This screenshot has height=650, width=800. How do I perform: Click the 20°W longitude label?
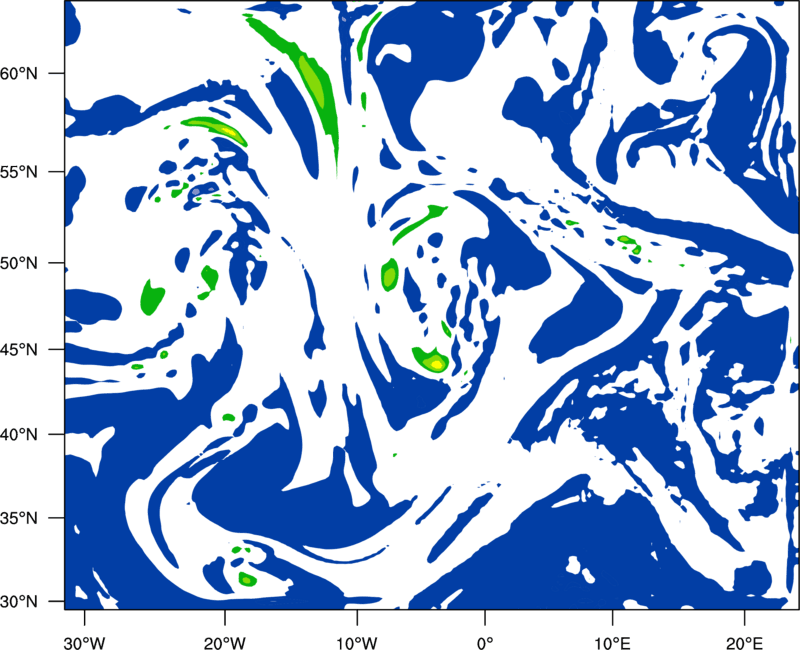224,643
